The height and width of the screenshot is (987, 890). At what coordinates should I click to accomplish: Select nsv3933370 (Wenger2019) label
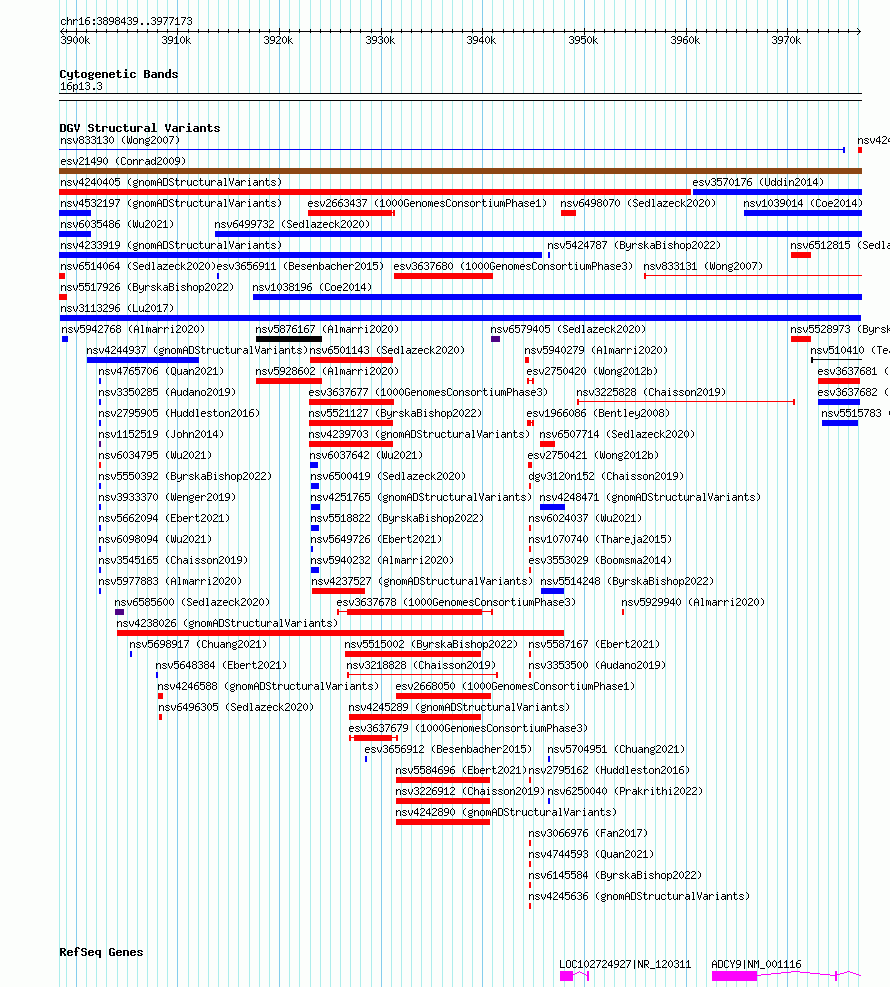167,497
